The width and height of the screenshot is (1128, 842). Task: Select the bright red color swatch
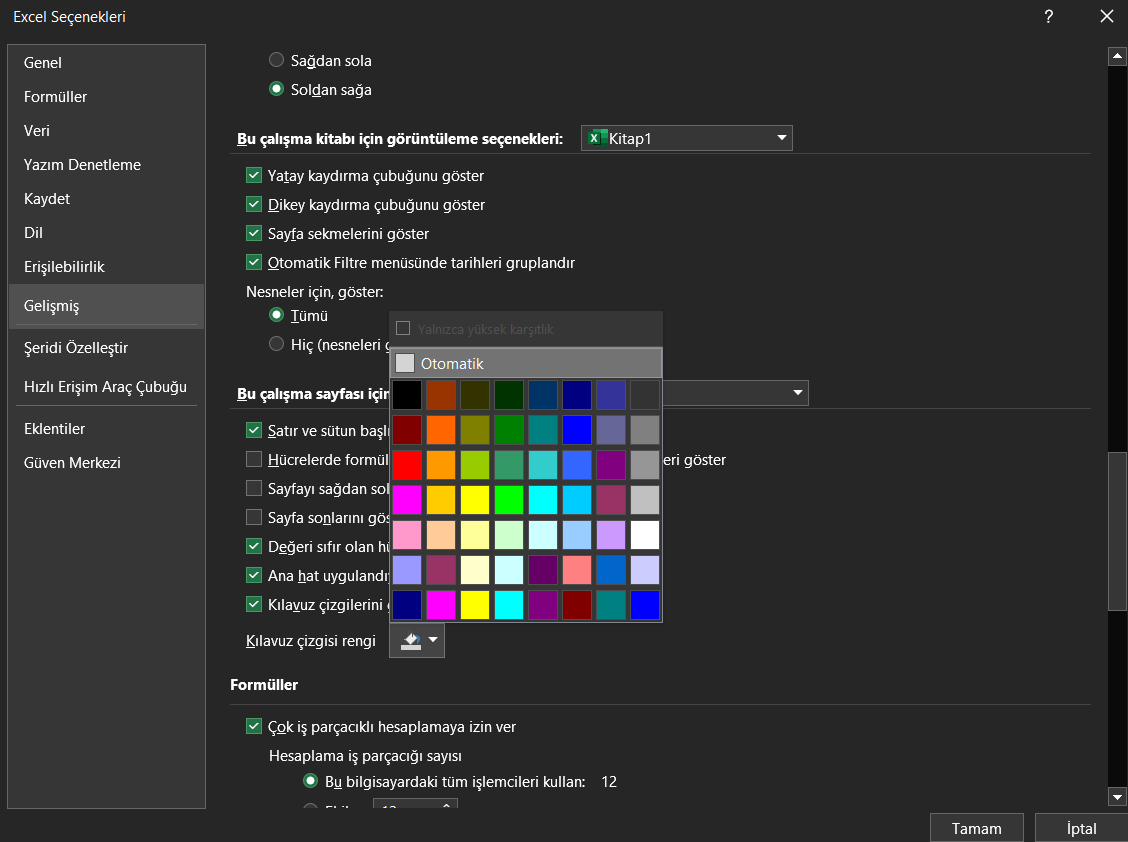point(407,464)
